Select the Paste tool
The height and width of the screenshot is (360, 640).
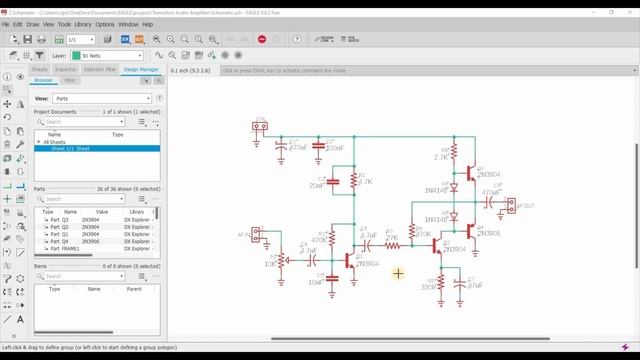tap(20, 131)
